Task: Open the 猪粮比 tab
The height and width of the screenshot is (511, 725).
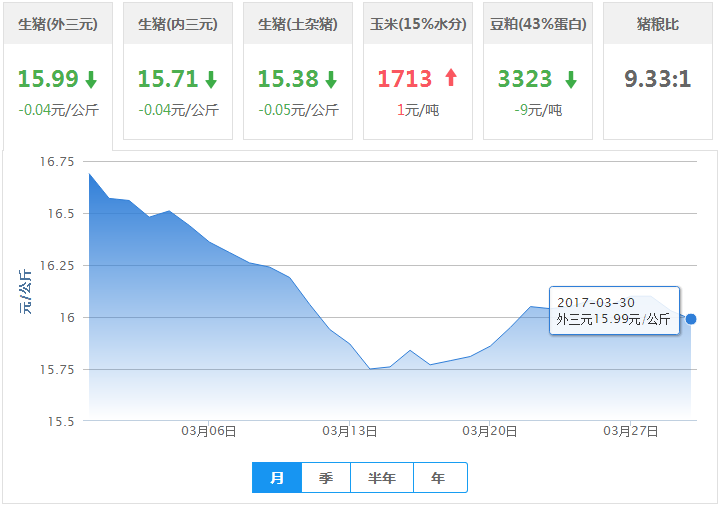Action: (x=658, y=23)
